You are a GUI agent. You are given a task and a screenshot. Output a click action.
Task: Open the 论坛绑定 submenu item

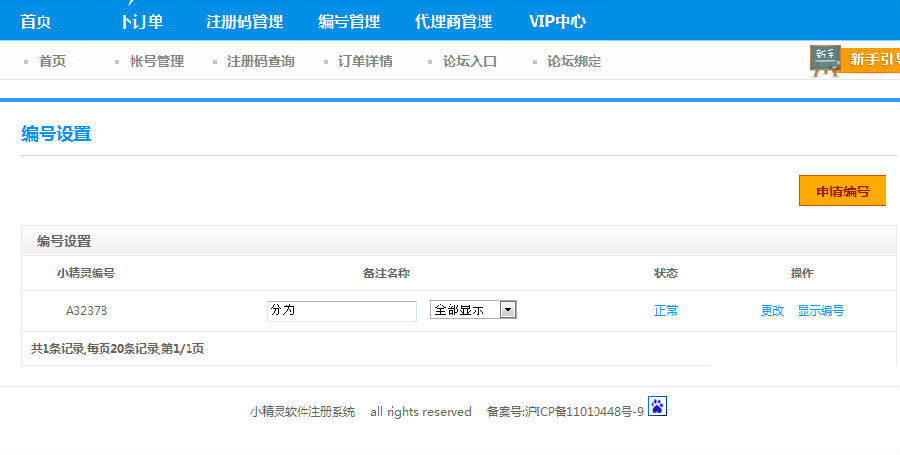click(574, 61)
